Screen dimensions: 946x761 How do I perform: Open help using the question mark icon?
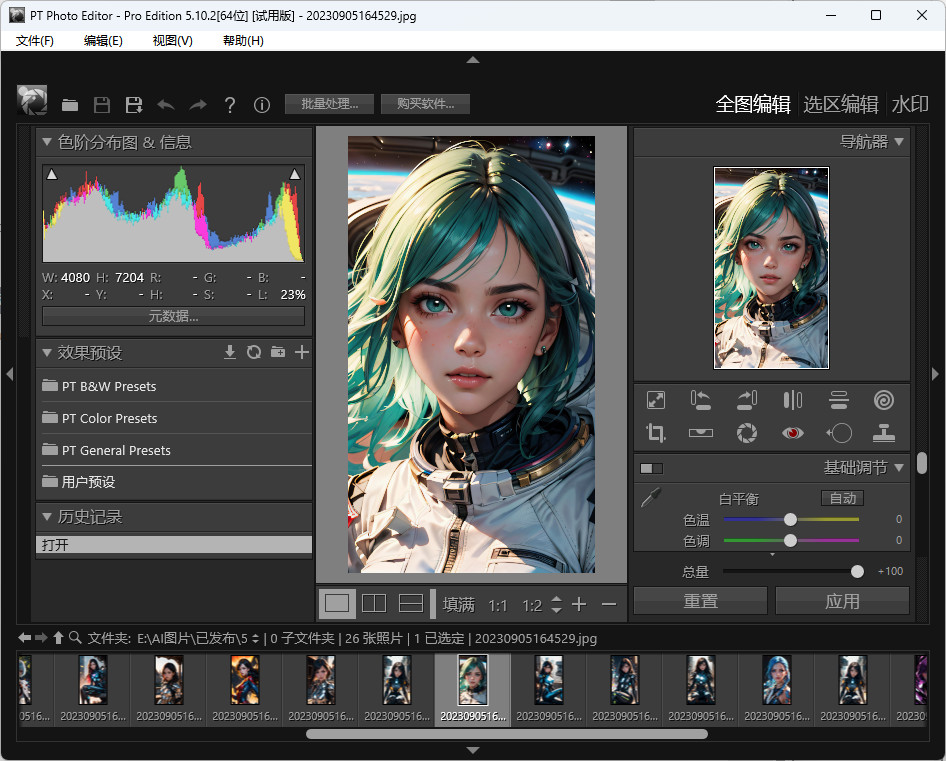pyautogui.click(x=230, y=105)
